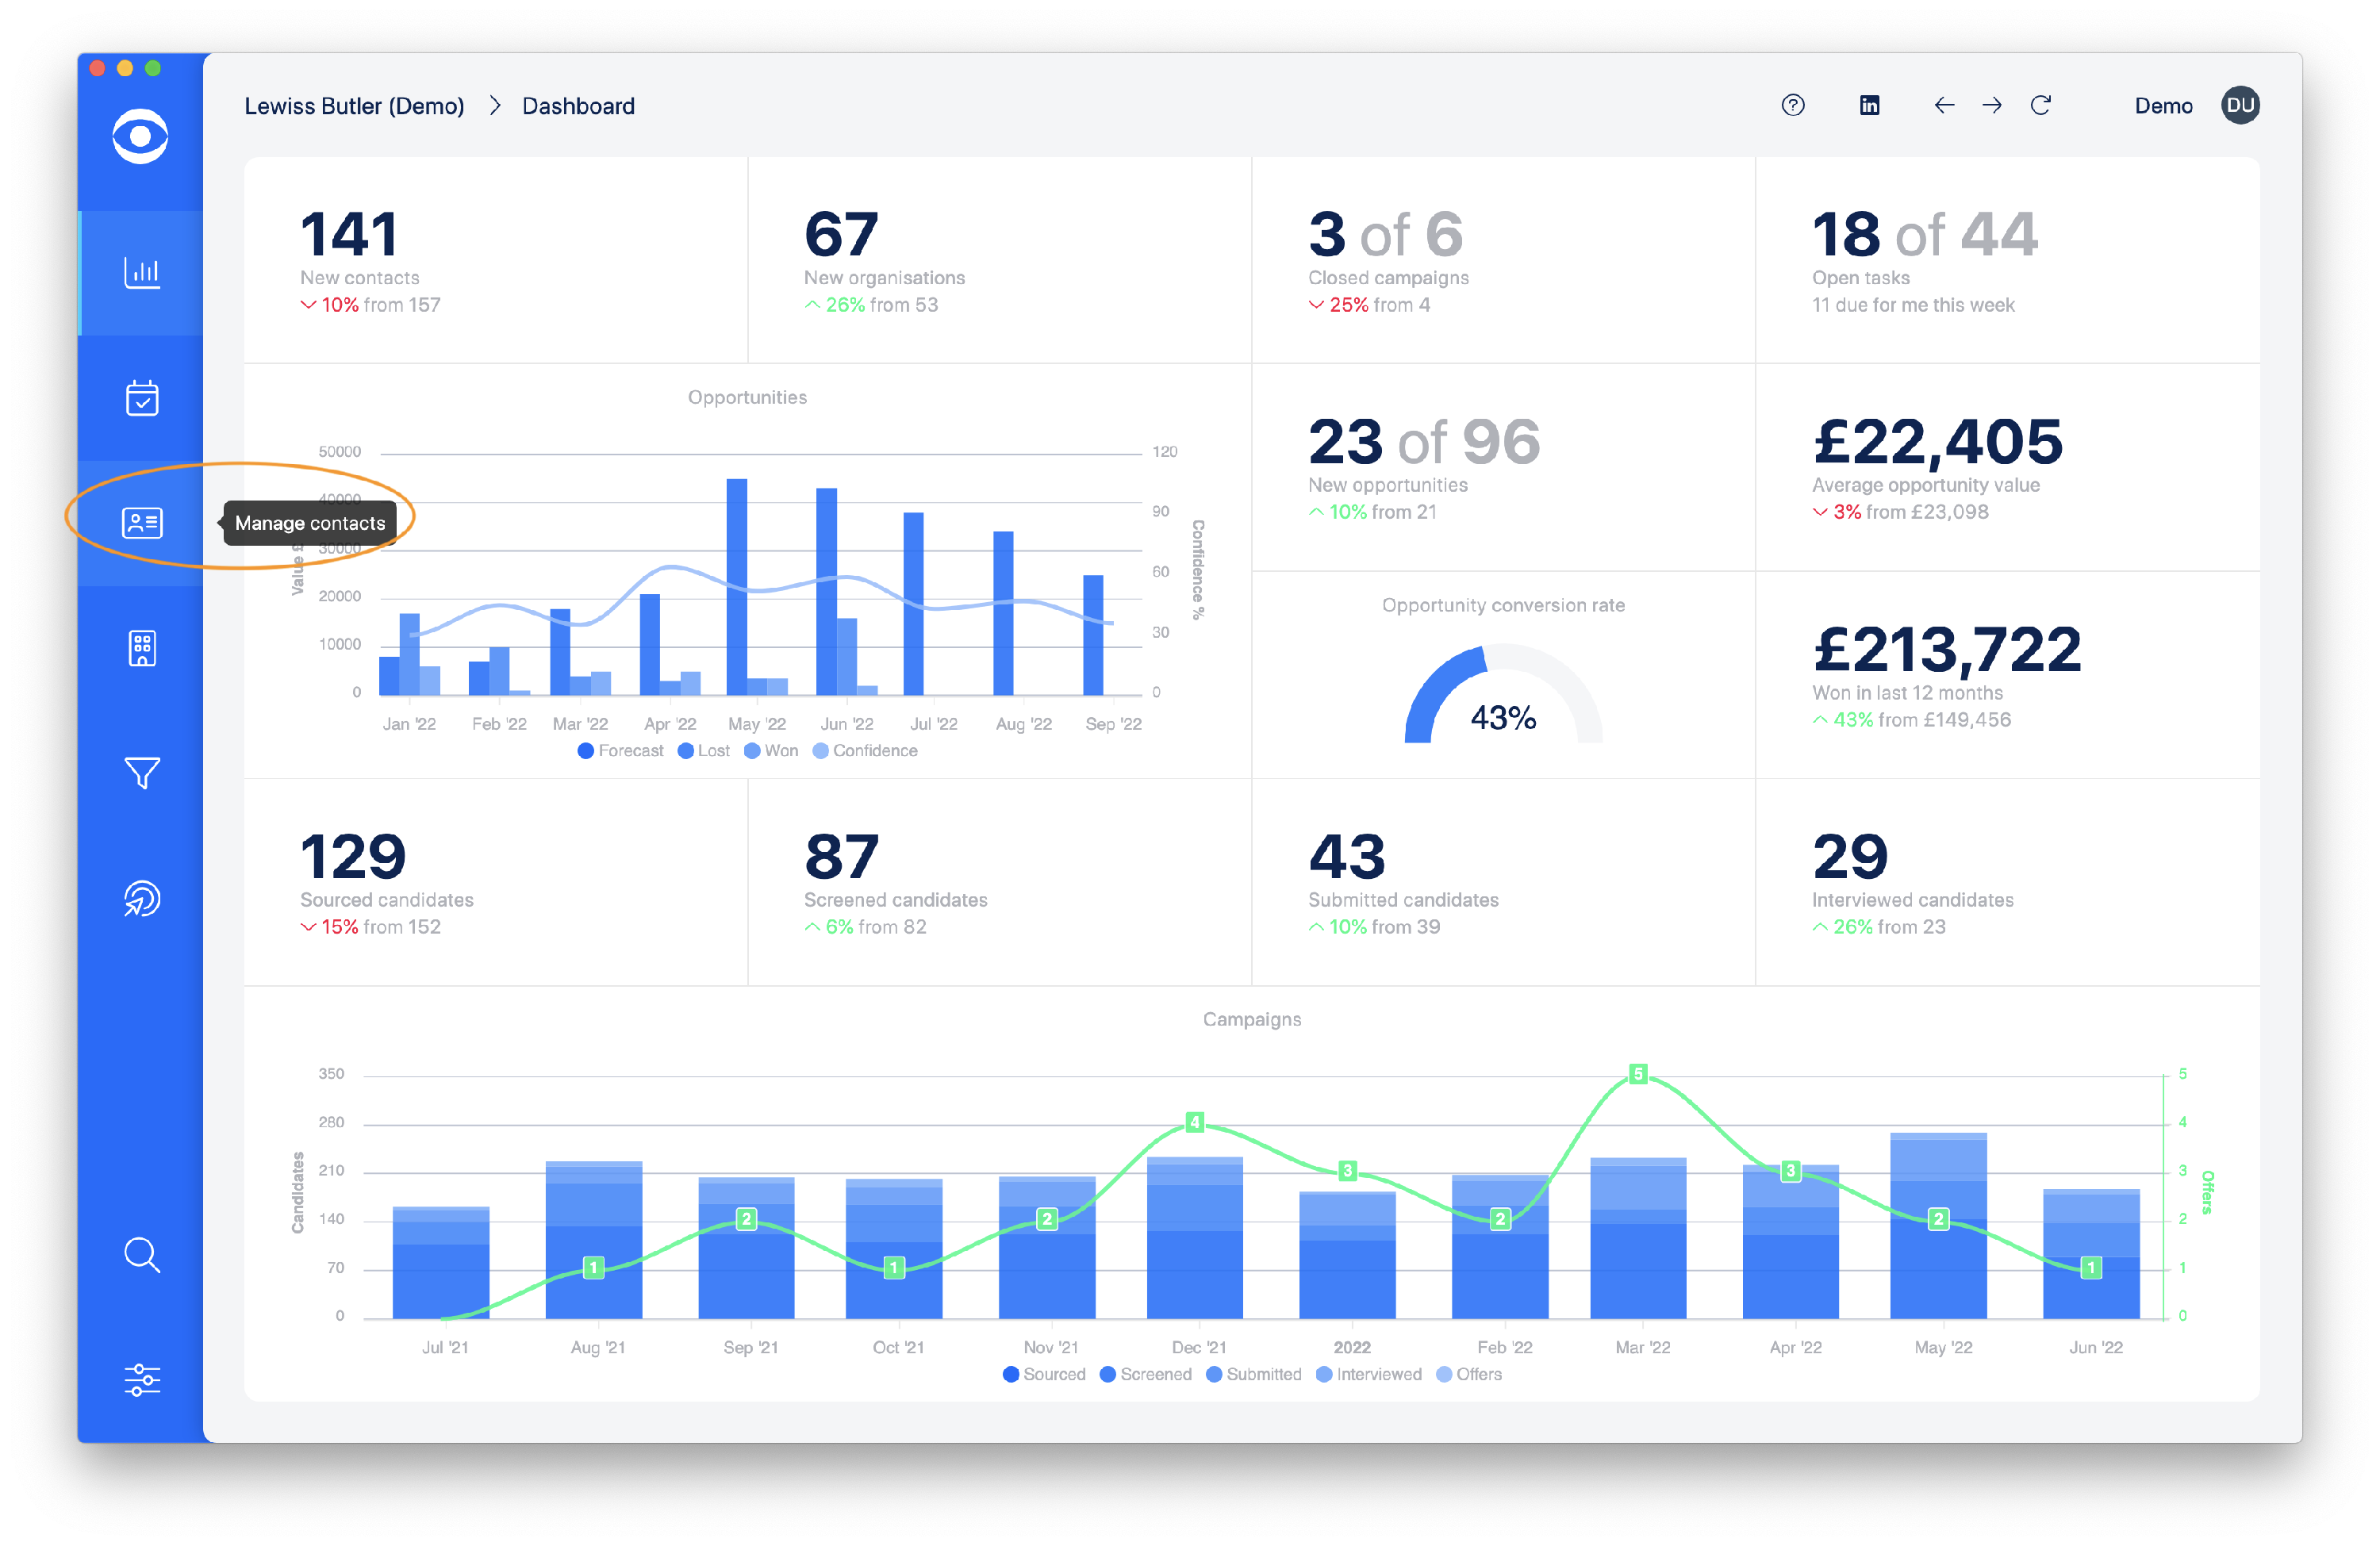Navigate forward with the right arrow
Viewport: 2380px width, 1546px height.
(1991, 105)
